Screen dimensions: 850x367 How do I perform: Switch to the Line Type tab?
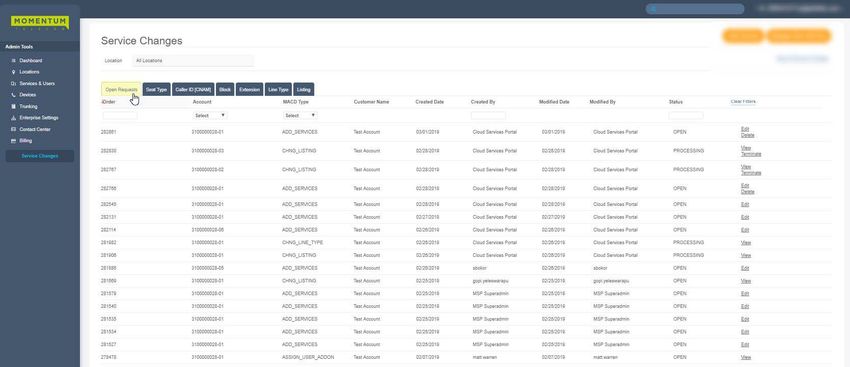[279, 89]
